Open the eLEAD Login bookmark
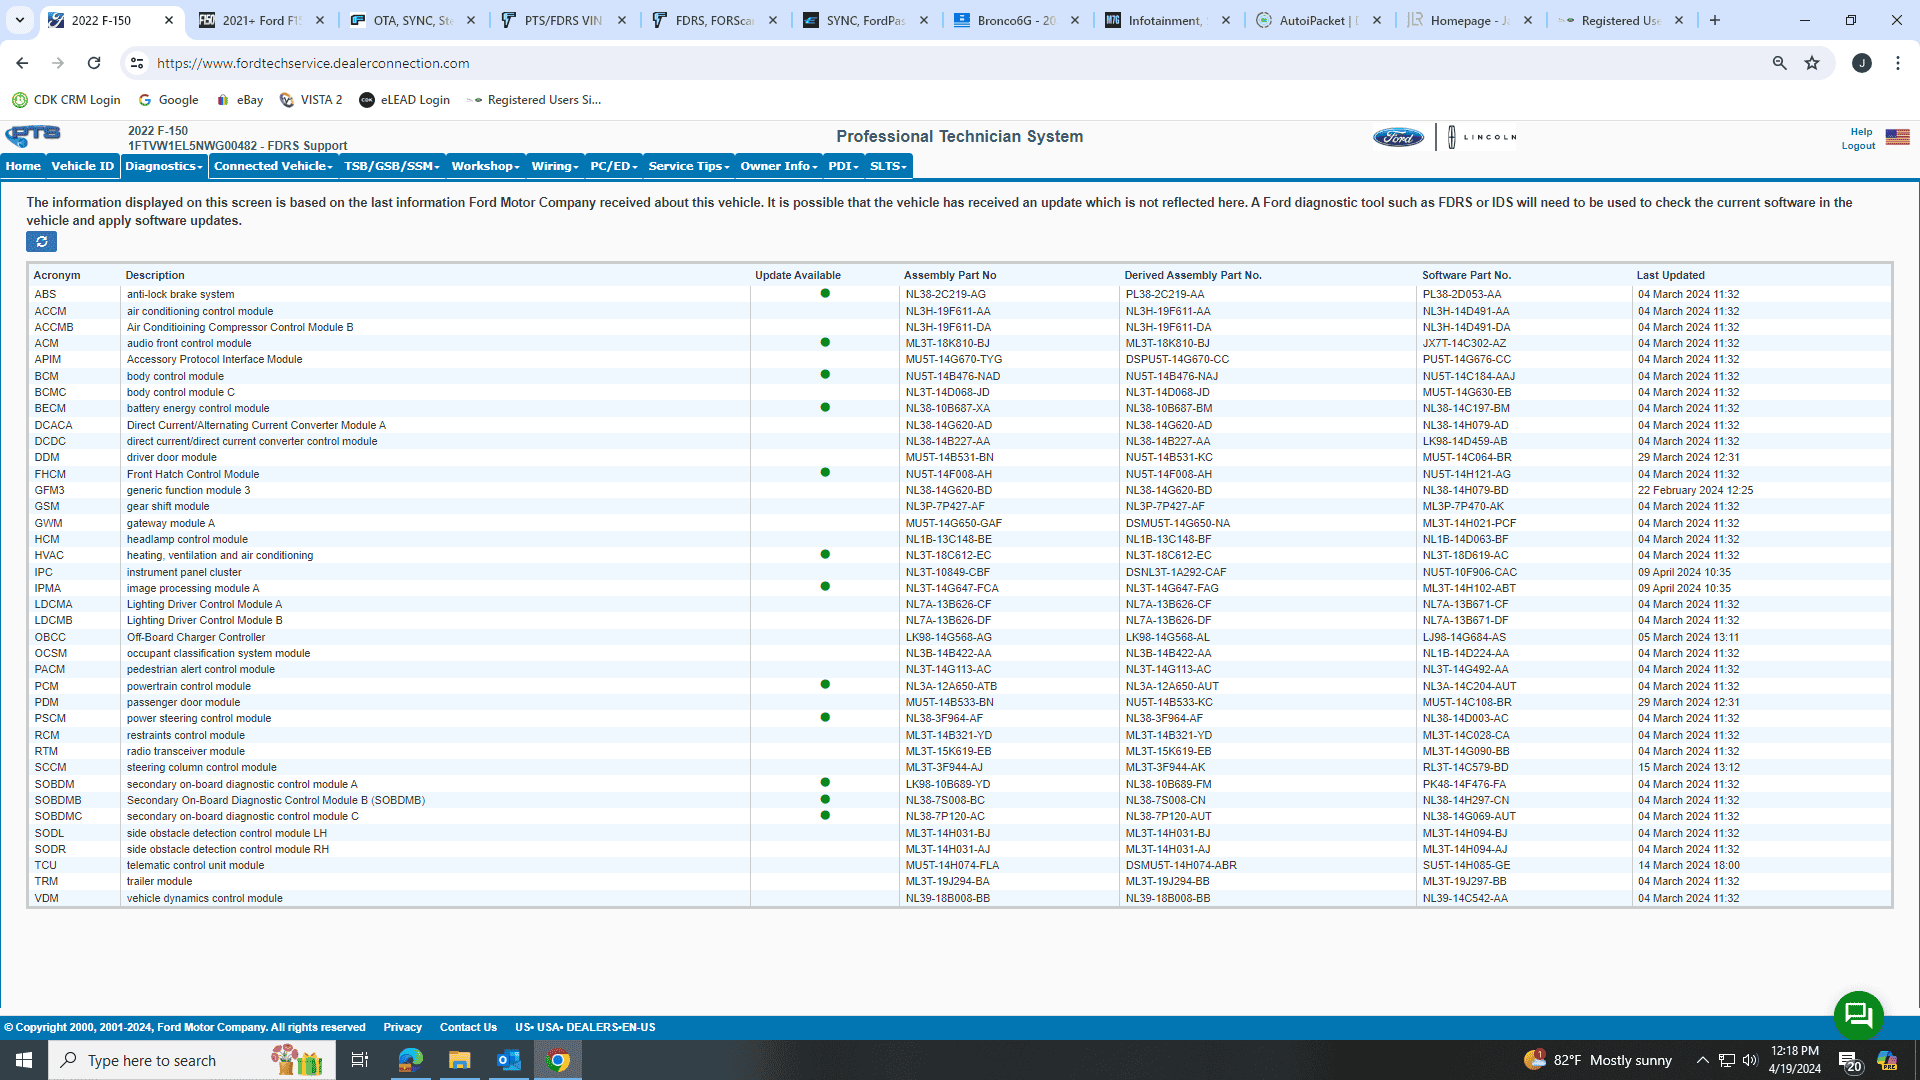 (405, 100)
